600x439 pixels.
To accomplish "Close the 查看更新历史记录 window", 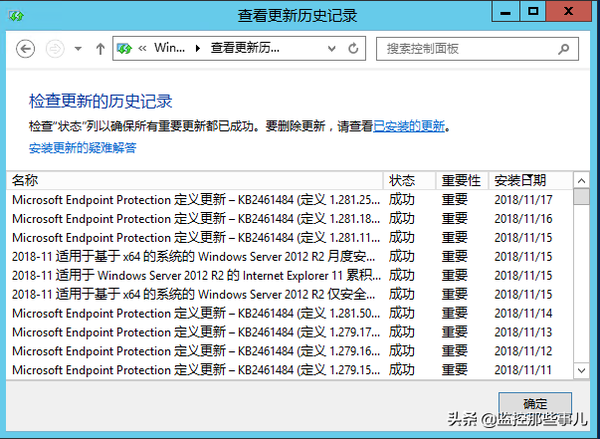I will coord(569,11).
